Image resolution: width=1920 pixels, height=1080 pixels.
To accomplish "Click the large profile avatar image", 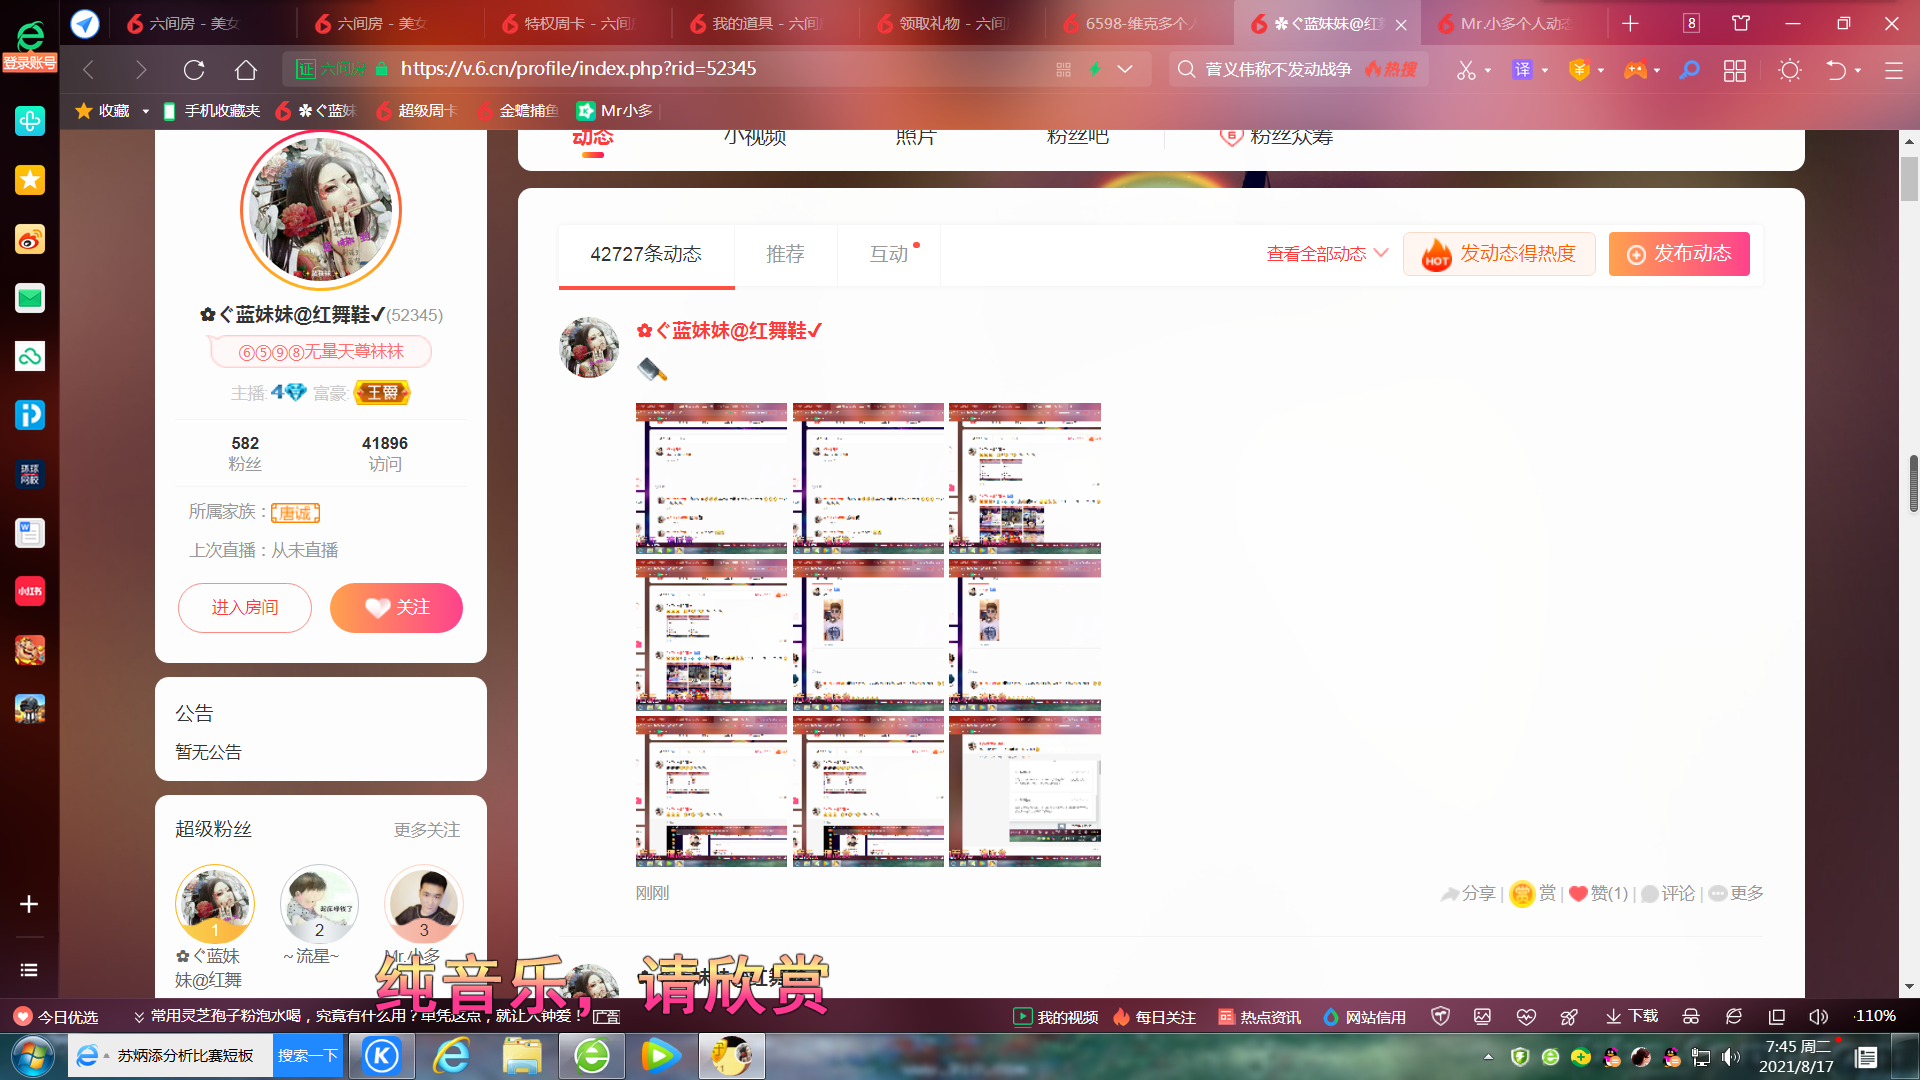I will pyautogui.click(x=321, y=210).
